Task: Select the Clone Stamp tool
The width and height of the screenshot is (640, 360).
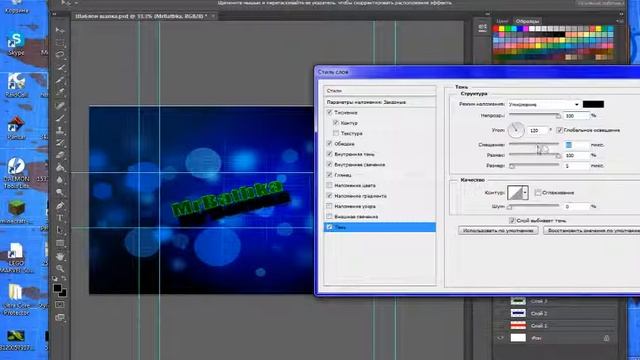Action: coord(60,131)
